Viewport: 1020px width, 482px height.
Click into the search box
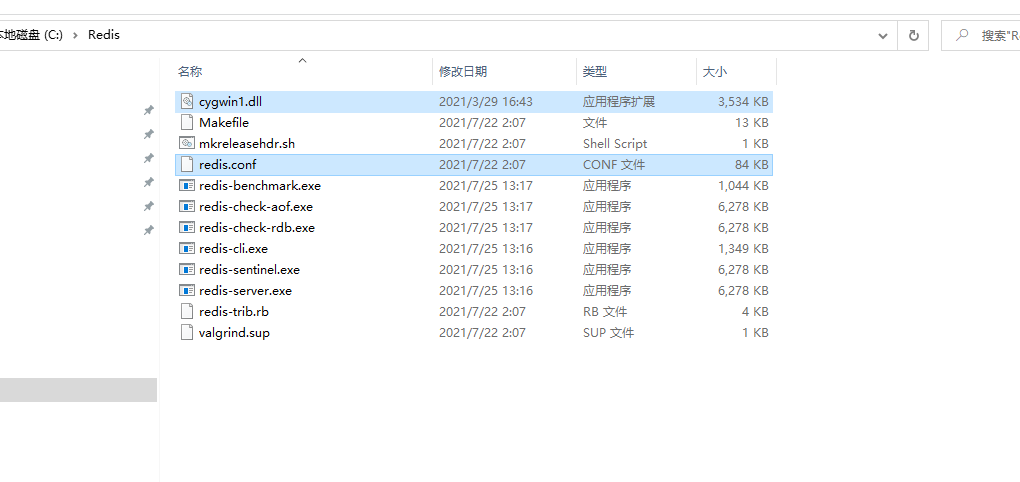[x=982, y=35]
